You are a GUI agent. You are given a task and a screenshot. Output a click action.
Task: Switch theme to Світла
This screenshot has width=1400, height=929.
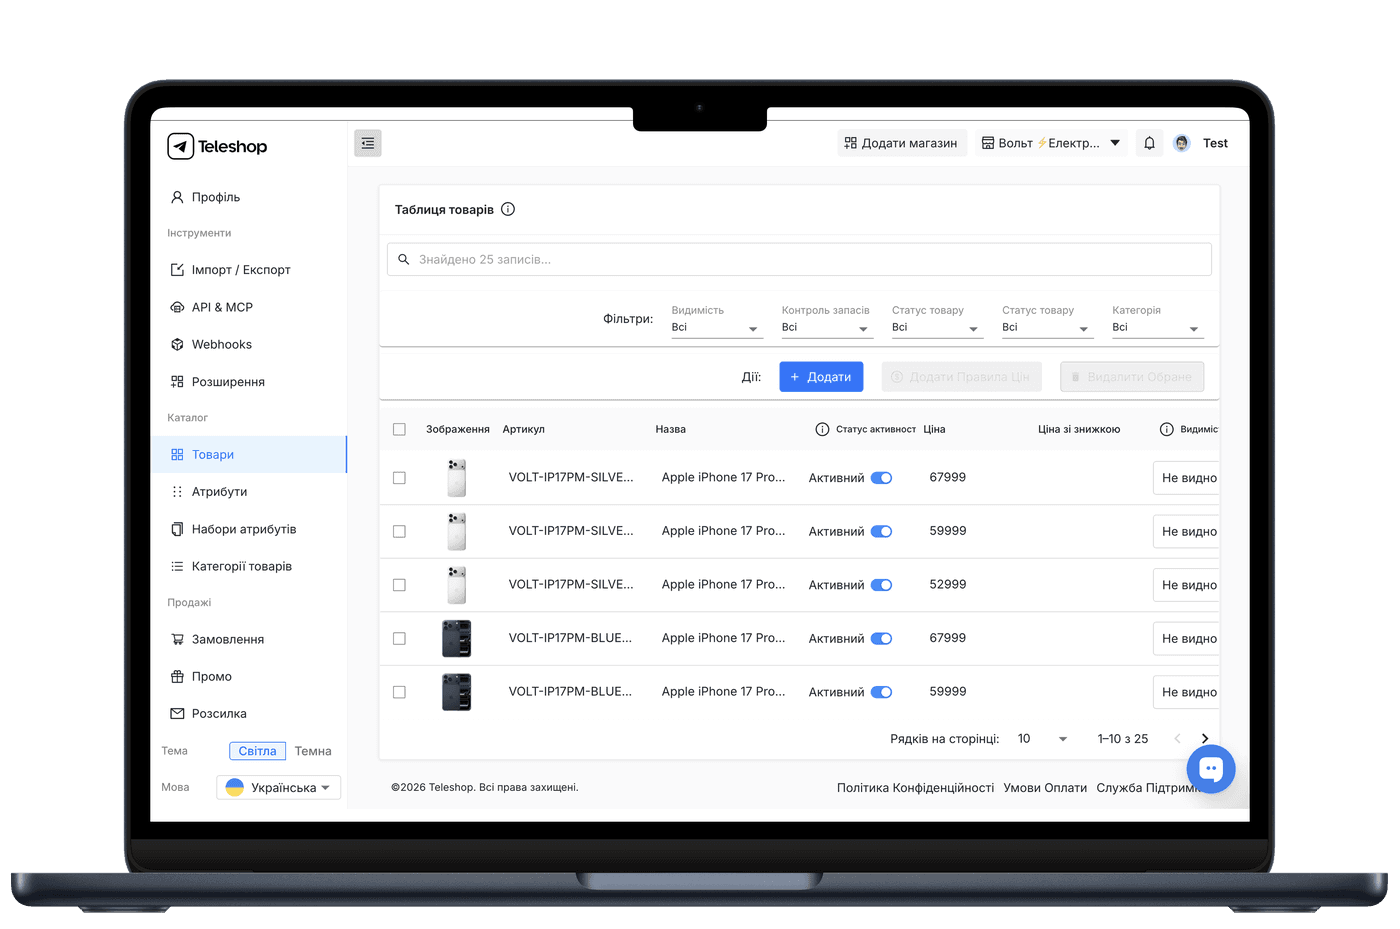257,751
